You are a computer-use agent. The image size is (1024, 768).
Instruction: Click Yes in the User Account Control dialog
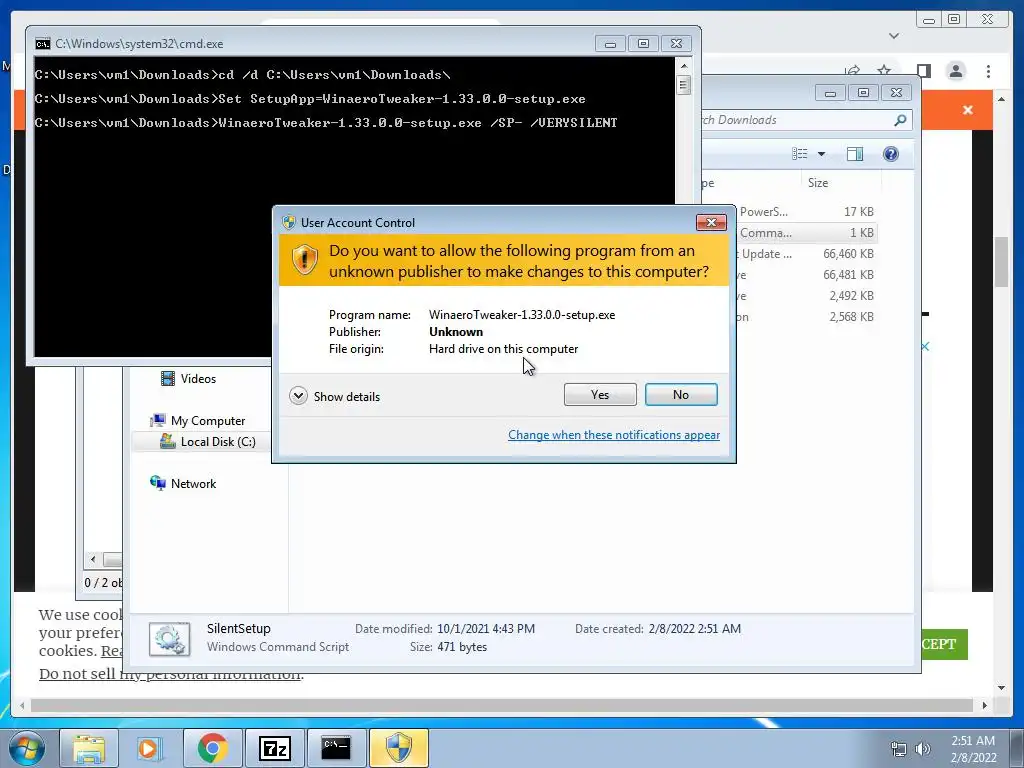coord(600,394)
